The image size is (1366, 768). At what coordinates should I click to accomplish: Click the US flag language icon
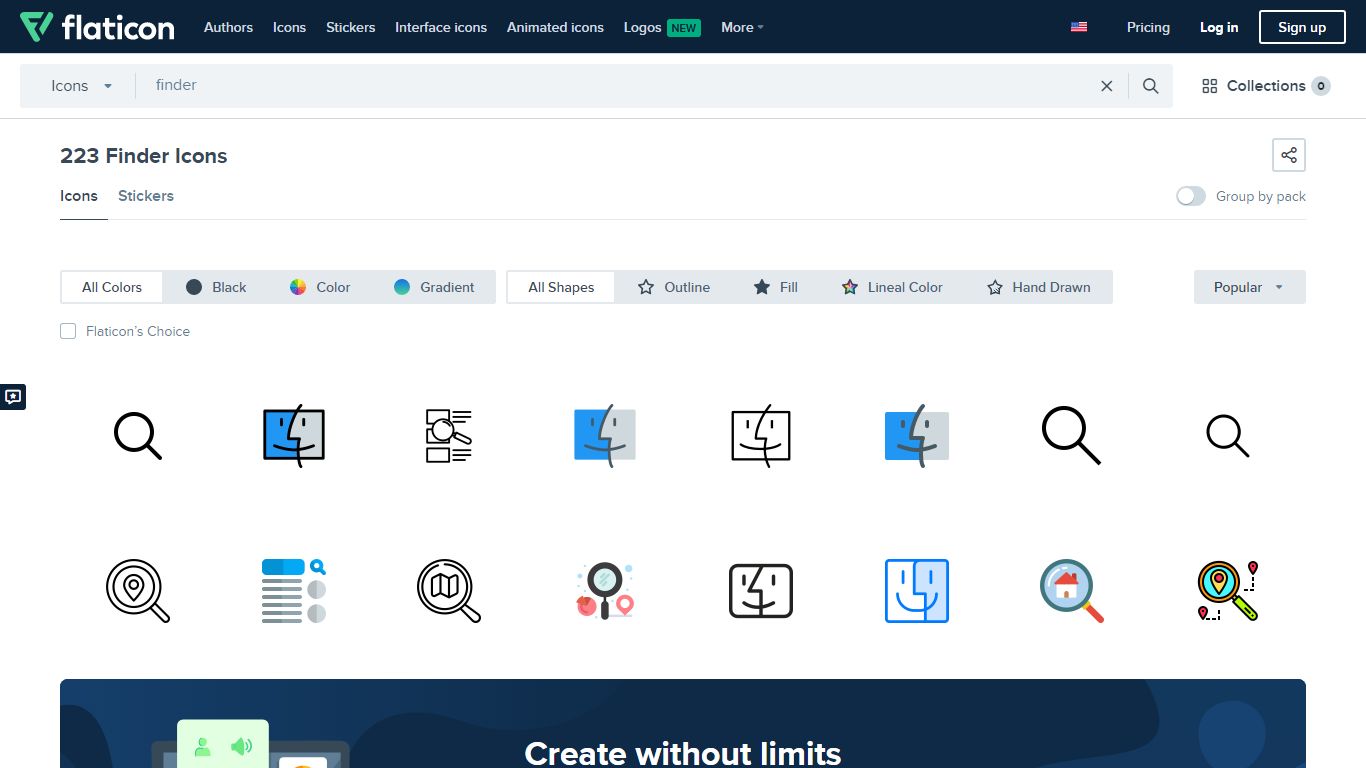1079,27
